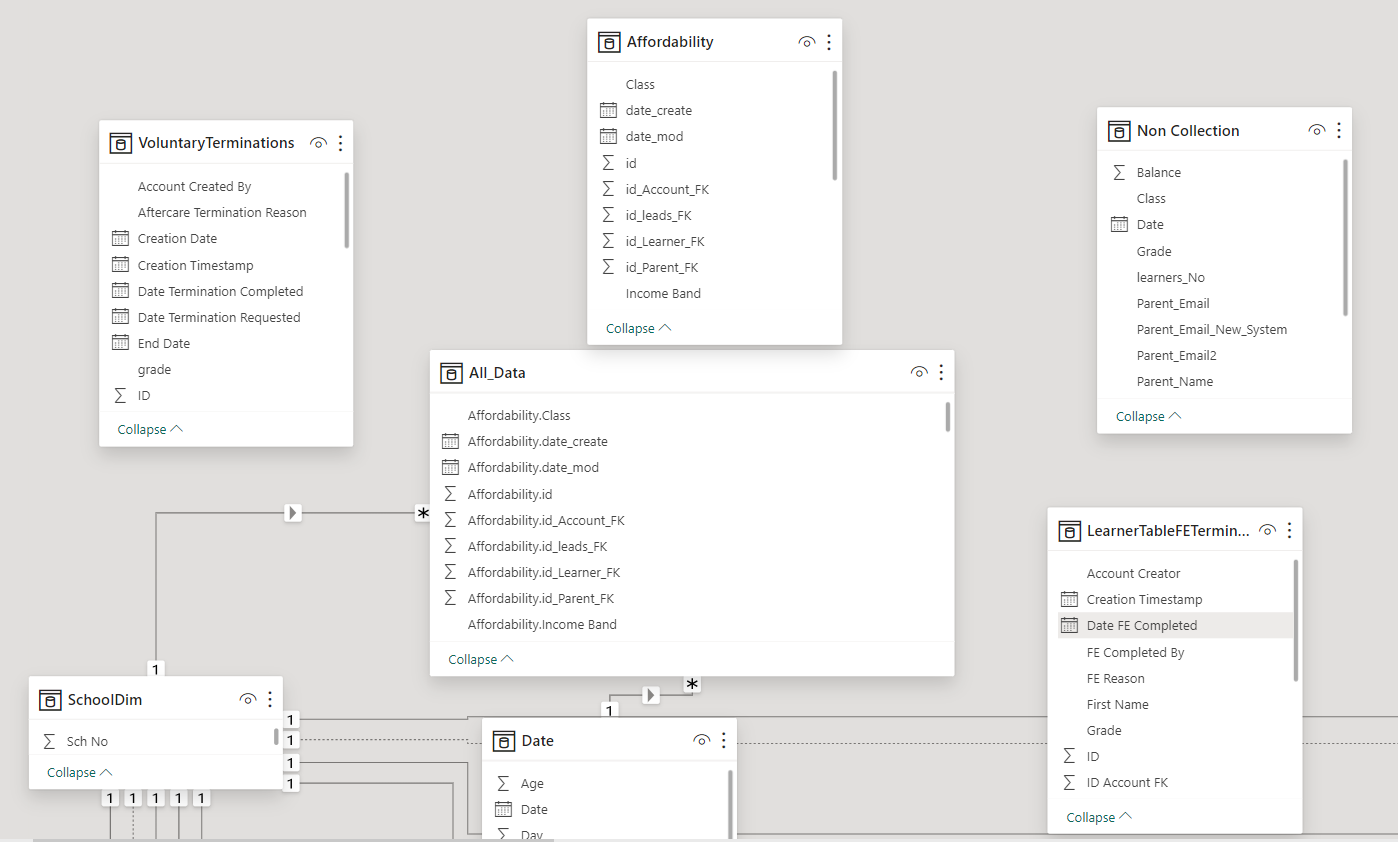Screen dimensions: 1398x842
Task: Open more options for SchoolDim table
Action: pyautogui.click(x=270, y=699)
